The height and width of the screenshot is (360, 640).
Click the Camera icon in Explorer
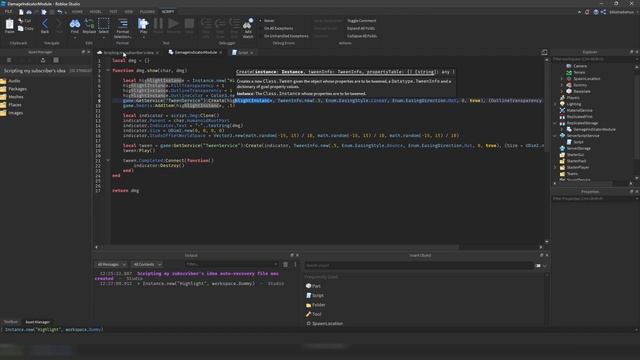pos(569,66)
